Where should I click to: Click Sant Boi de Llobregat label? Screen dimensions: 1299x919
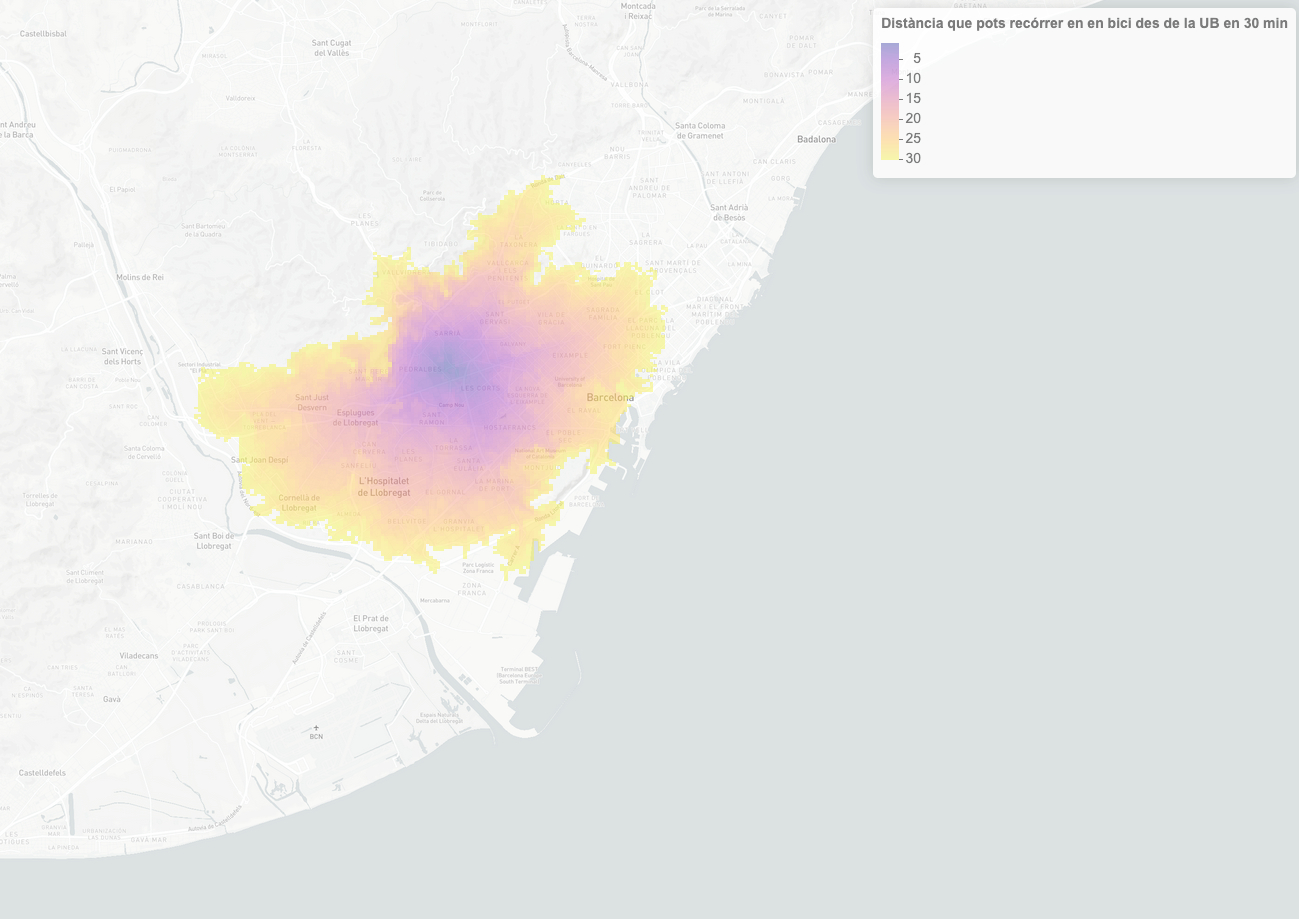(x=215, y=541)
